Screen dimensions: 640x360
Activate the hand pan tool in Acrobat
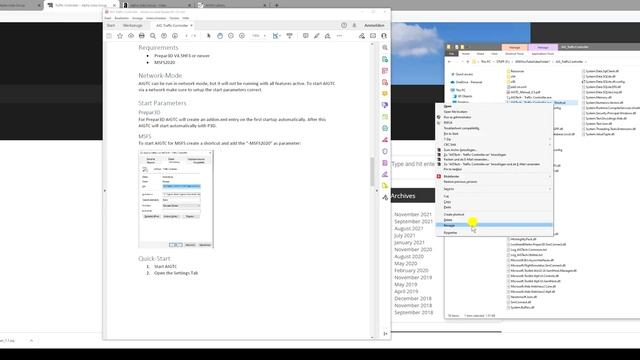220,36
